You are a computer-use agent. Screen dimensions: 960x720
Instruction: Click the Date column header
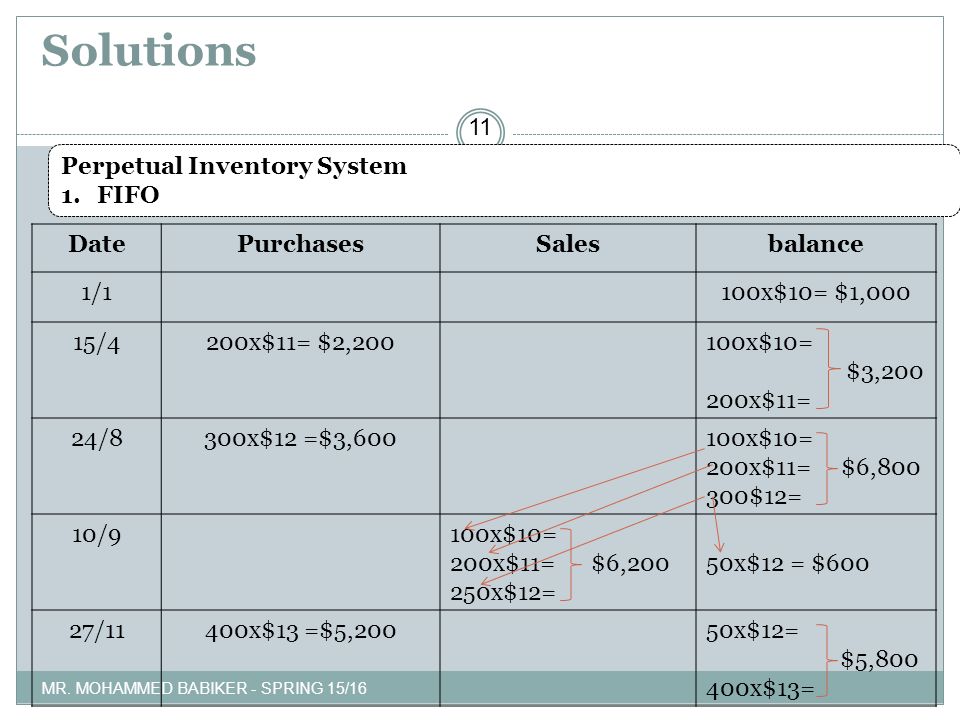click(x=97, y=244)
